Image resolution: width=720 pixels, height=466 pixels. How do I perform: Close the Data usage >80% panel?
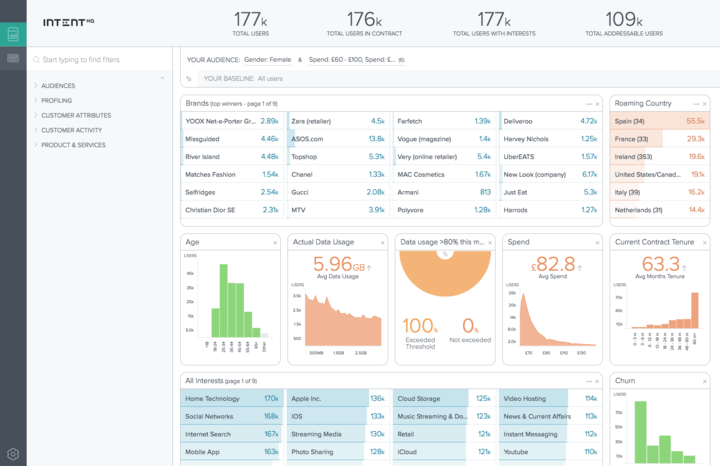coord(490,243)
